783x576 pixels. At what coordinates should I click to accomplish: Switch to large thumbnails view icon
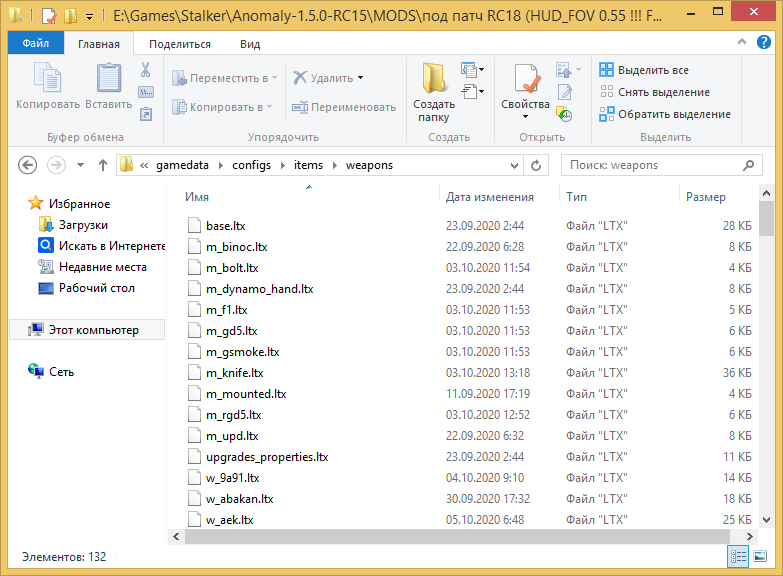coord(761,556)
